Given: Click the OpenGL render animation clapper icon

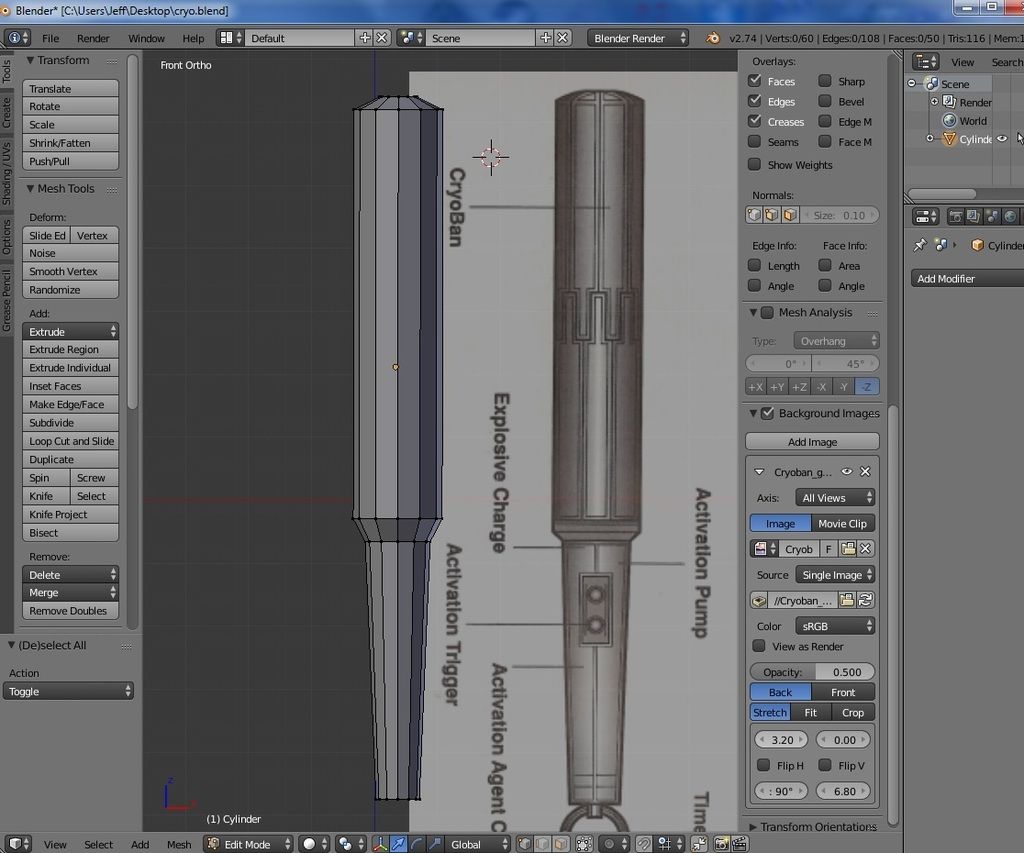Looking at the screenshot, I should (739, 844).
